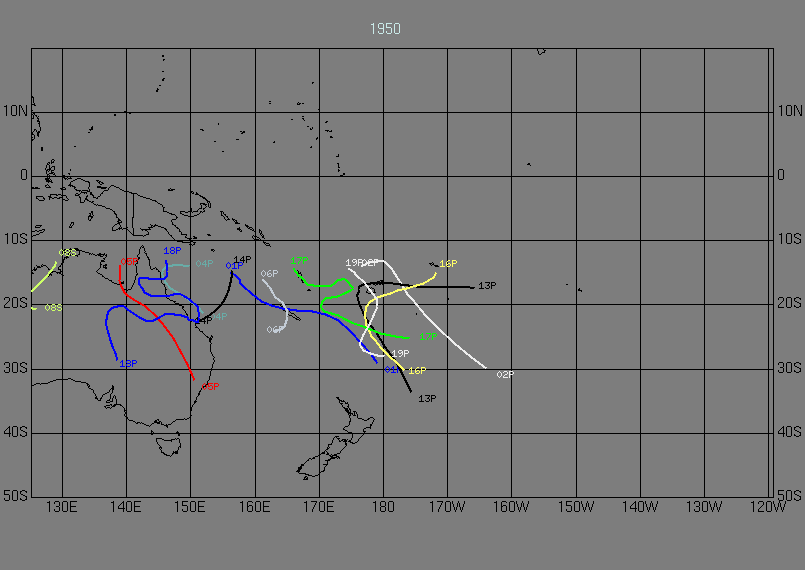Select the green 17P label at the track start
Image resolution: width=805 pixels, height=570 pixels.
tap(299, 261)
